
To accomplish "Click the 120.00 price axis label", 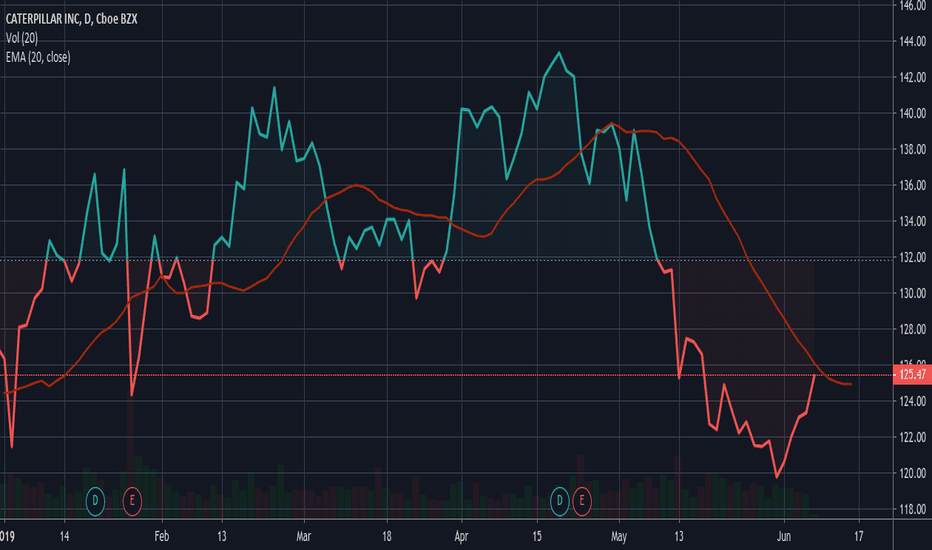I will pos(912,473).
